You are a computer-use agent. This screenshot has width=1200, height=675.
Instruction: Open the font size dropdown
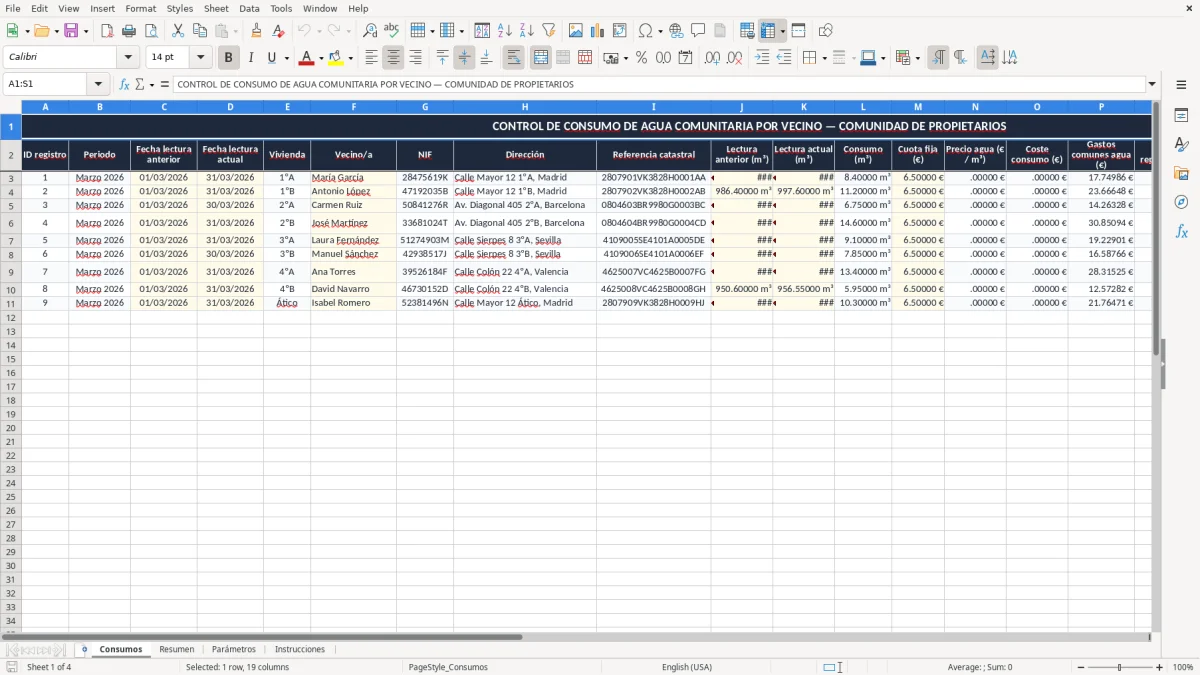coord(201,58)
